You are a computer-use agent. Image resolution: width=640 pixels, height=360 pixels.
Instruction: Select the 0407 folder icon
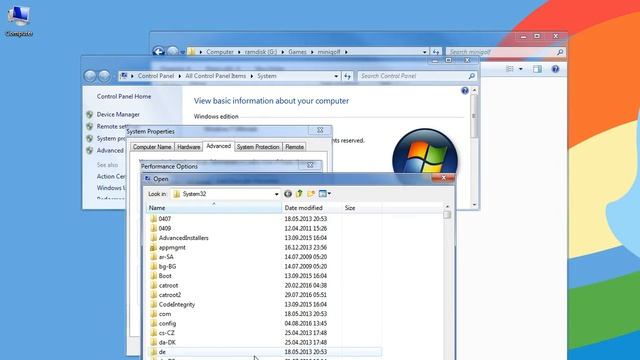[x=153, y=219]
